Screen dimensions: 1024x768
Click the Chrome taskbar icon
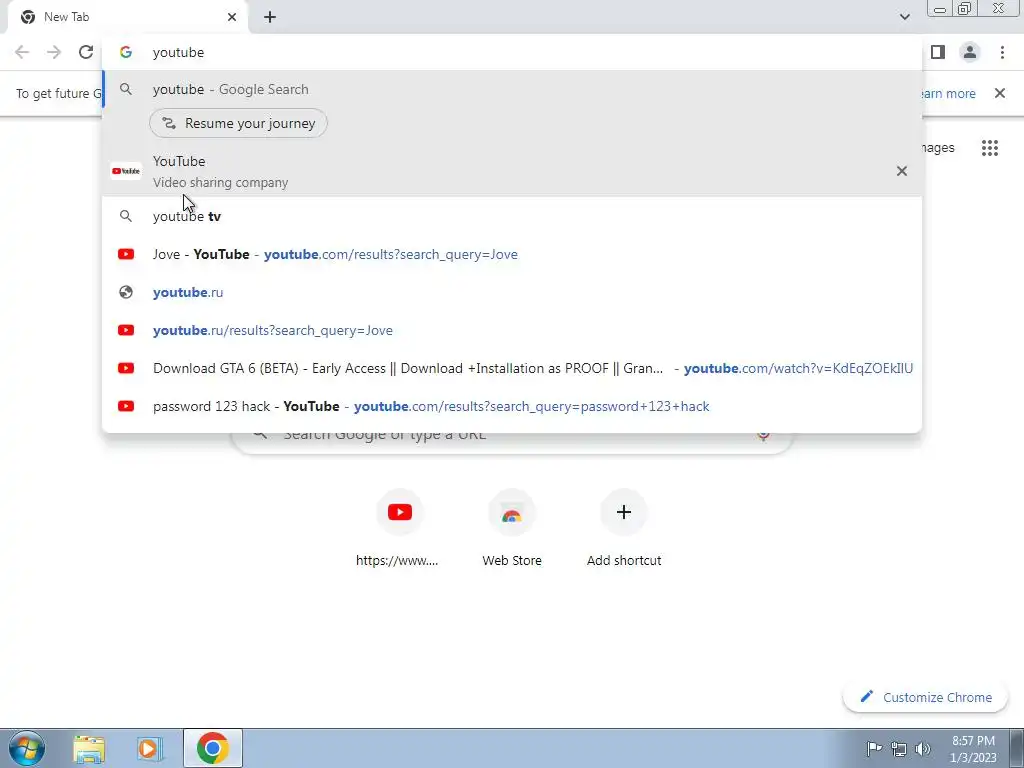[212, 748]
